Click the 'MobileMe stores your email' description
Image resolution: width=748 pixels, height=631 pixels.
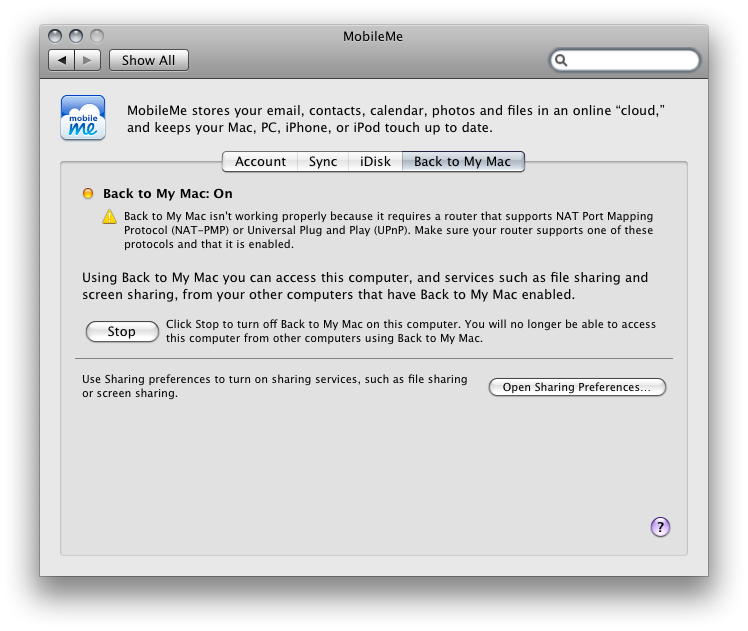(x=396, y=119)
